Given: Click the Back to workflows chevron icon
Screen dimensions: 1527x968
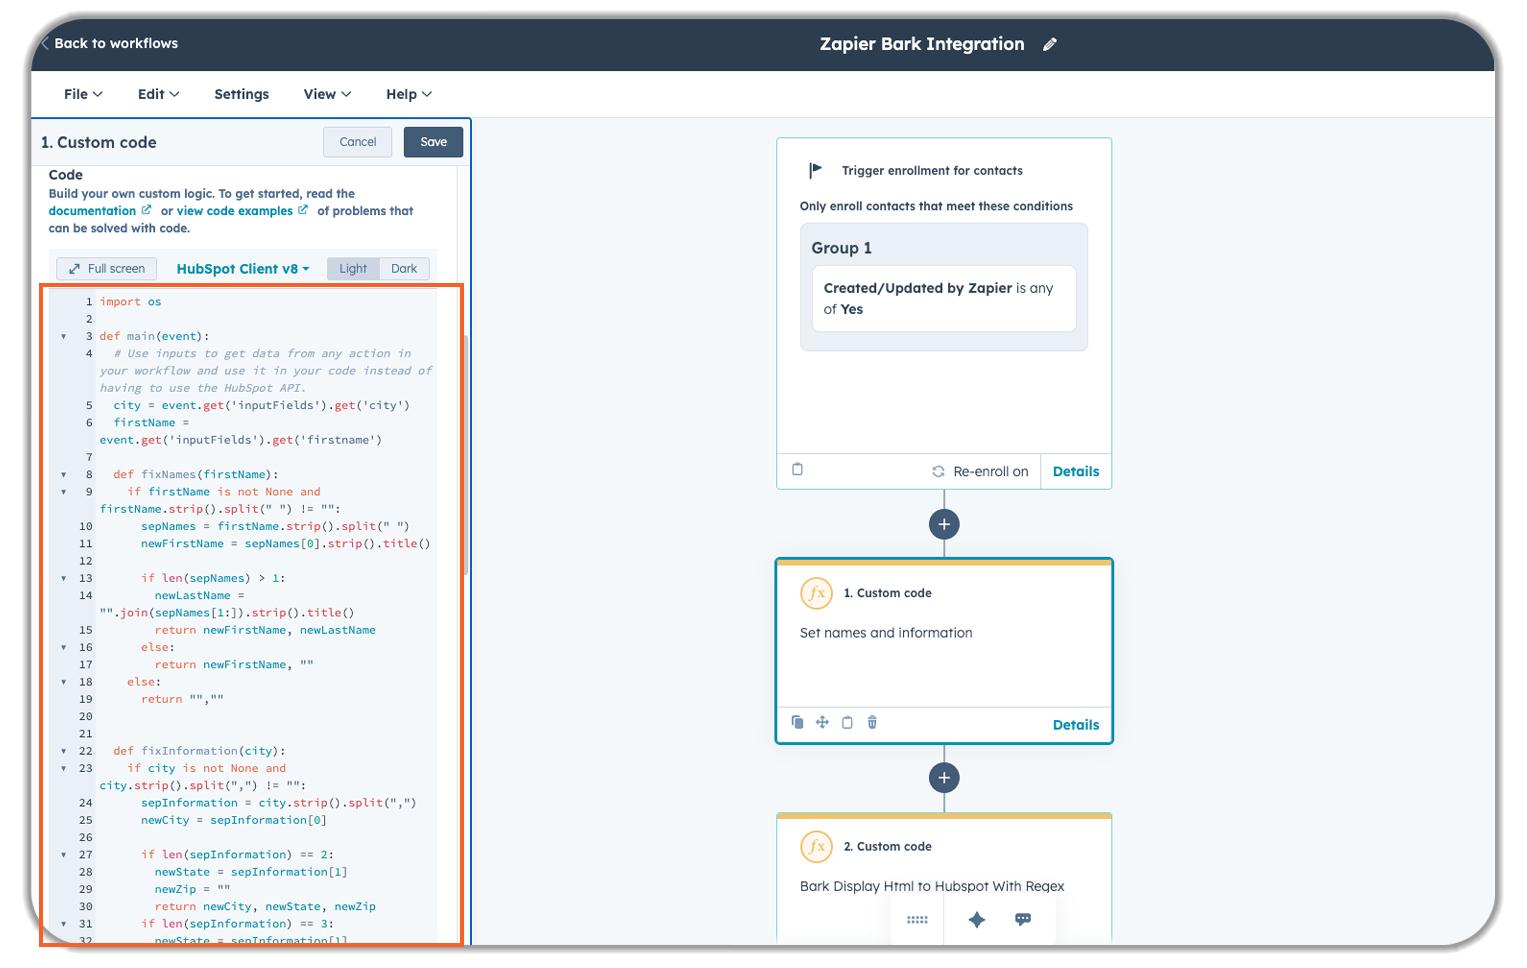Looking at the screenshot, I should 45,43.
